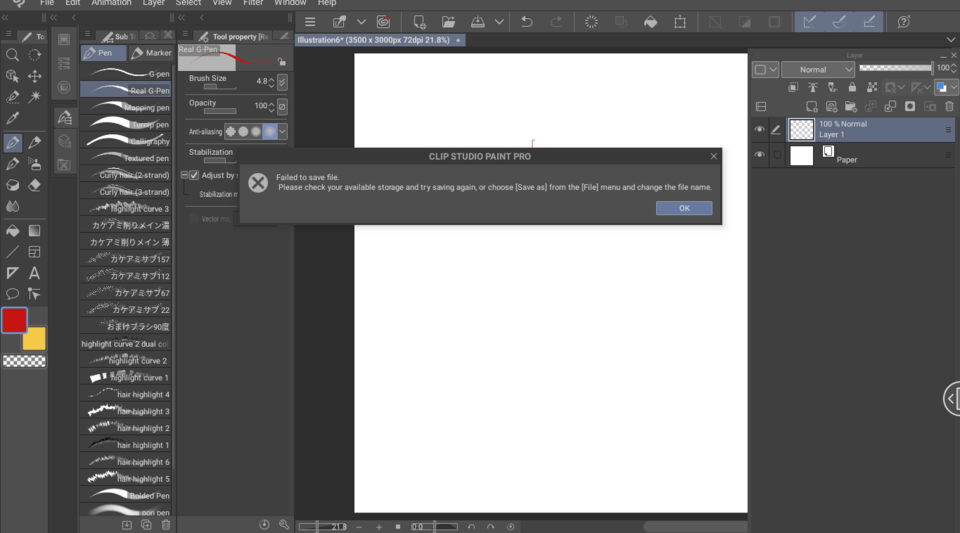
Task: Select the Zoom magnifier tool
Action: (12, 55)
